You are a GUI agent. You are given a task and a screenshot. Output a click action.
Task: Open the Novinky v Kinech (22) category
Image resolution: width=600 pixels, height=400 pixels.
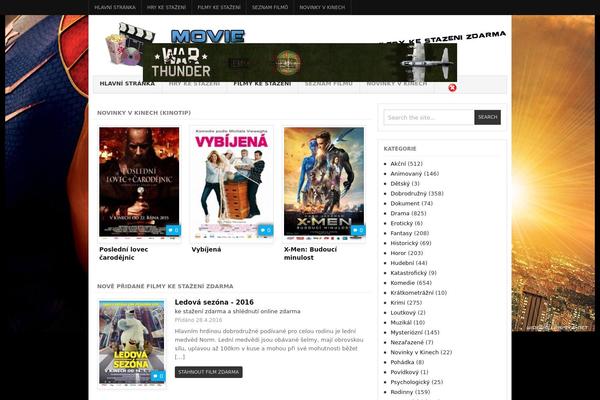coord(421,353)
